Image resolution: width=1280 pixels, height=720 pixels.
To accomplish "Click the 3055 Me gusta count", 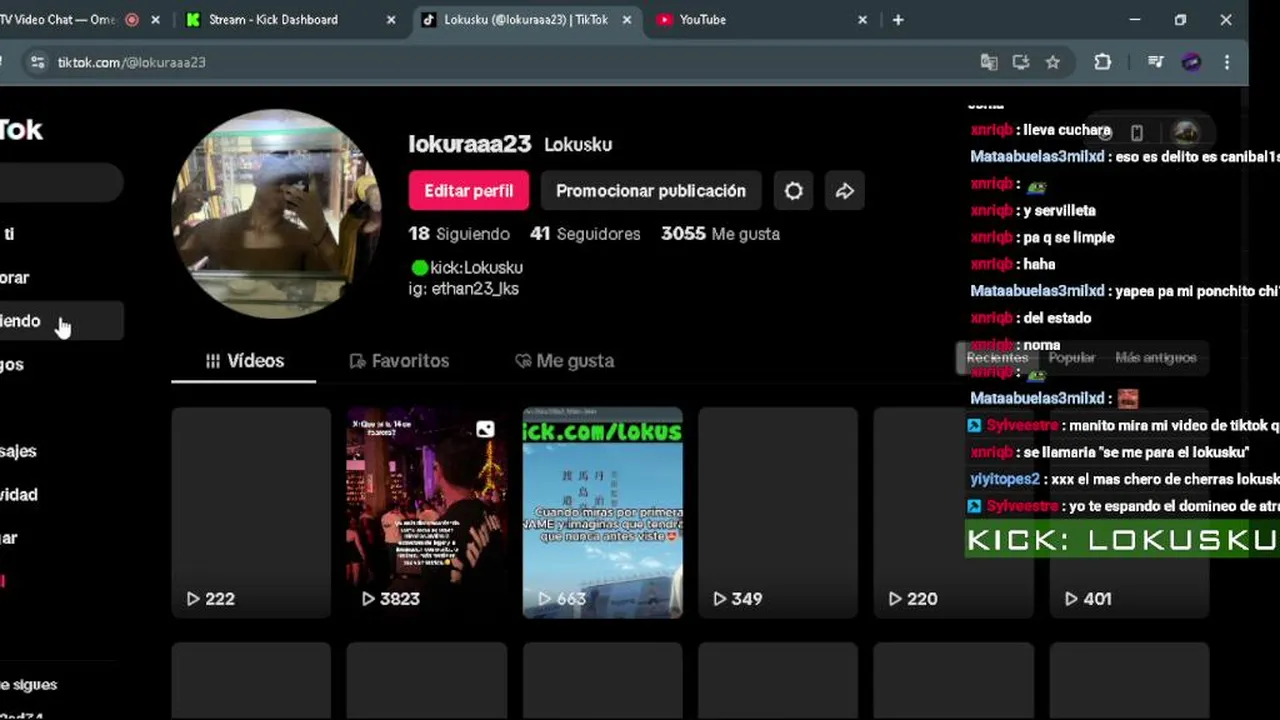I will (x=720, y=234).
